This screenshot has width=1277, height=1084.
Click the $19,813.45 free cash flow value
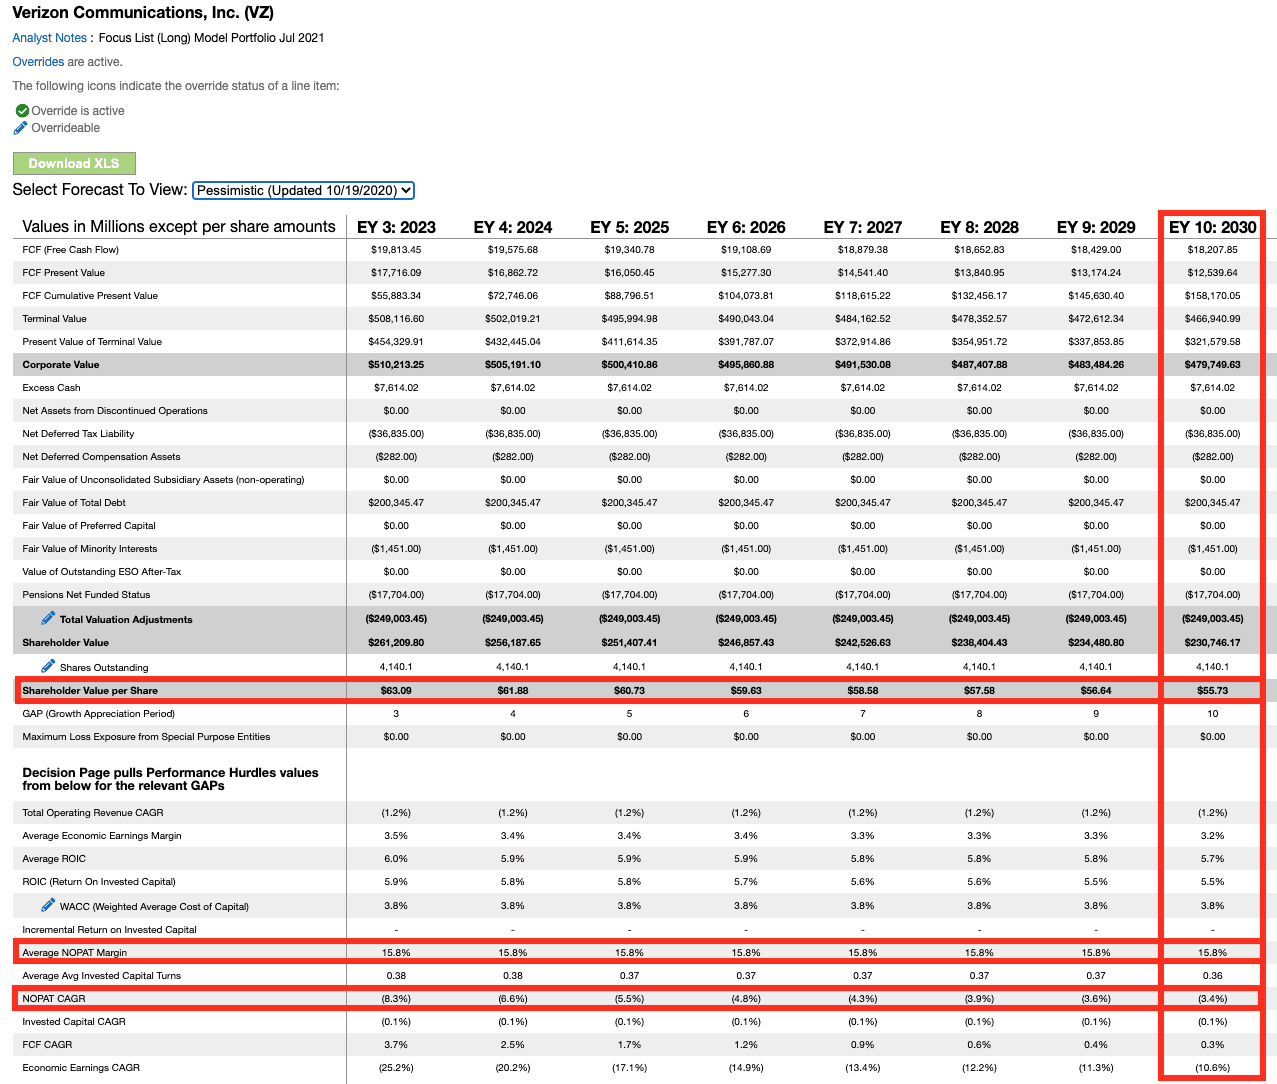point(396,250)
